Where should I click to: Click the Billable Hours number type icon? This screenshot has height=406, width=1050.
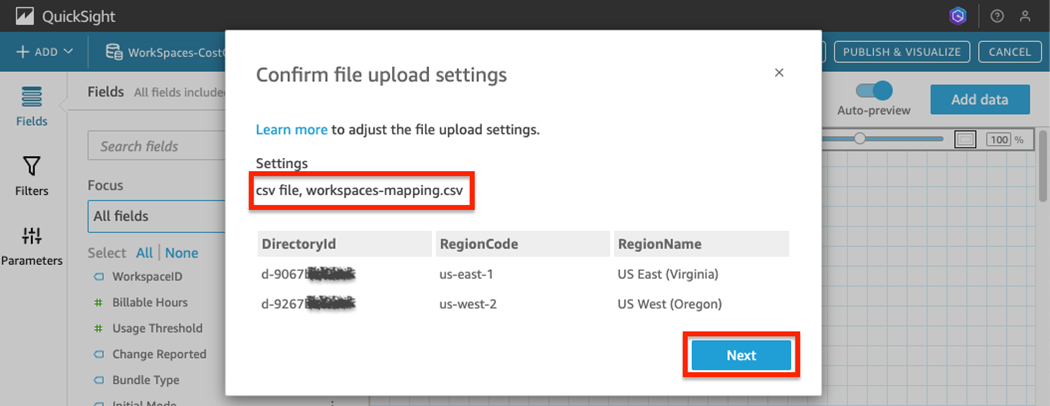click(98, 303)
